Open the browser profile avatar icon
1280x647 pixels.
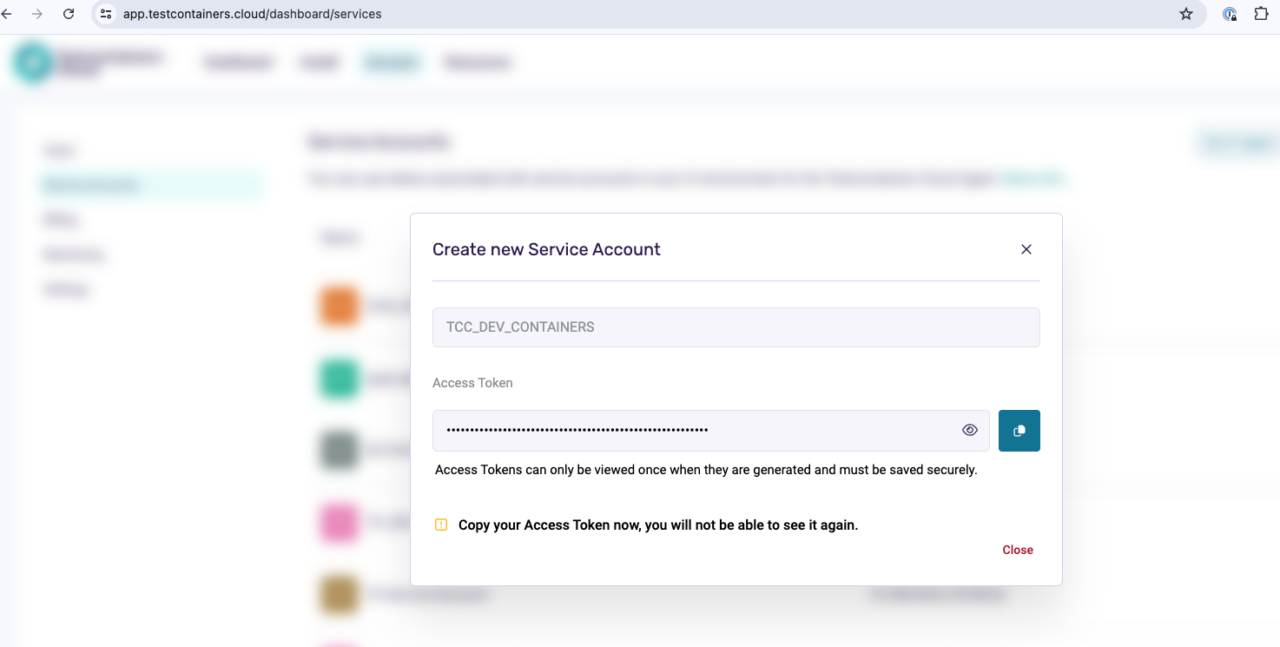1229,14
